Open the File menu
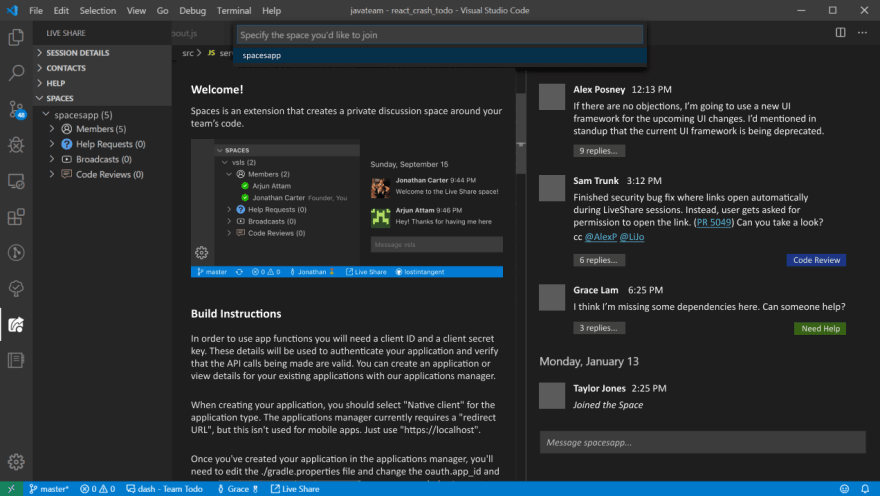The image size is (880, 496). point(36,10)
